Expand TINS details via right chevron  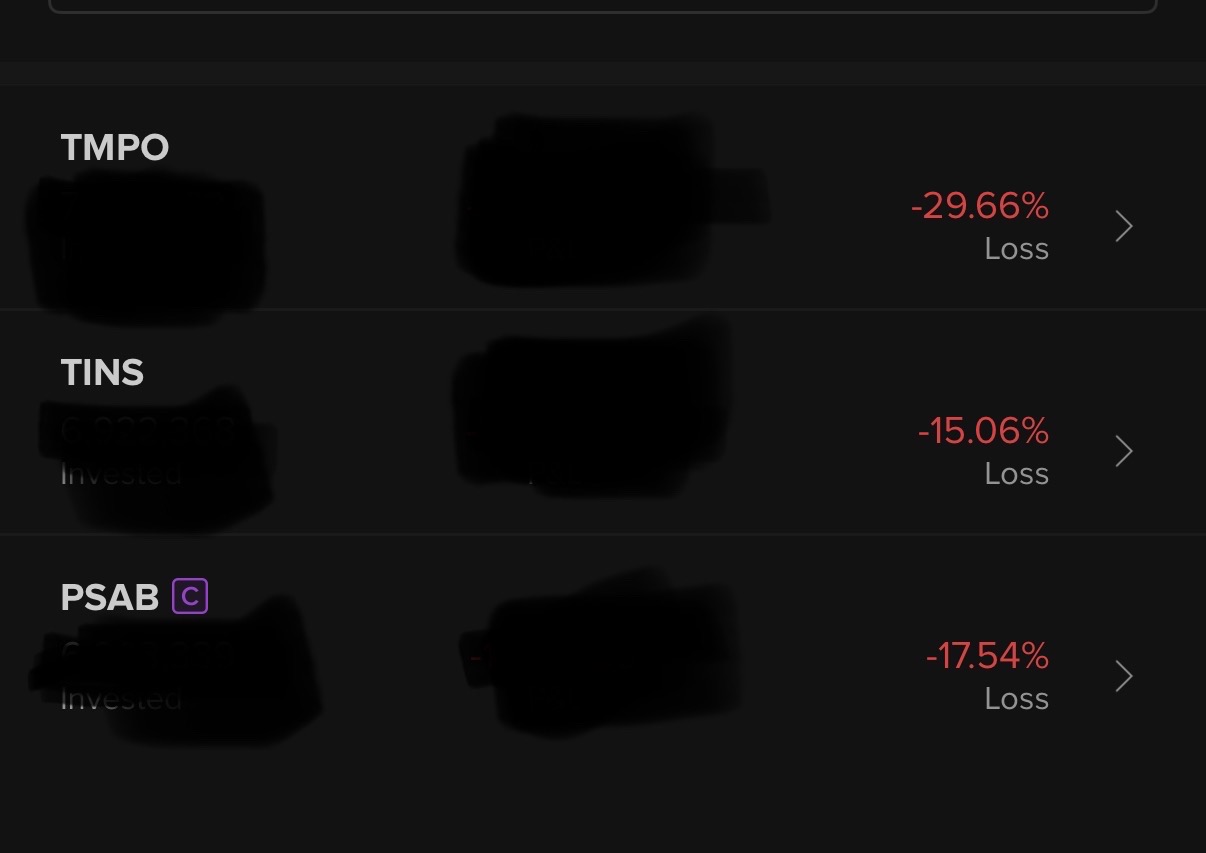pos(1124,452)
